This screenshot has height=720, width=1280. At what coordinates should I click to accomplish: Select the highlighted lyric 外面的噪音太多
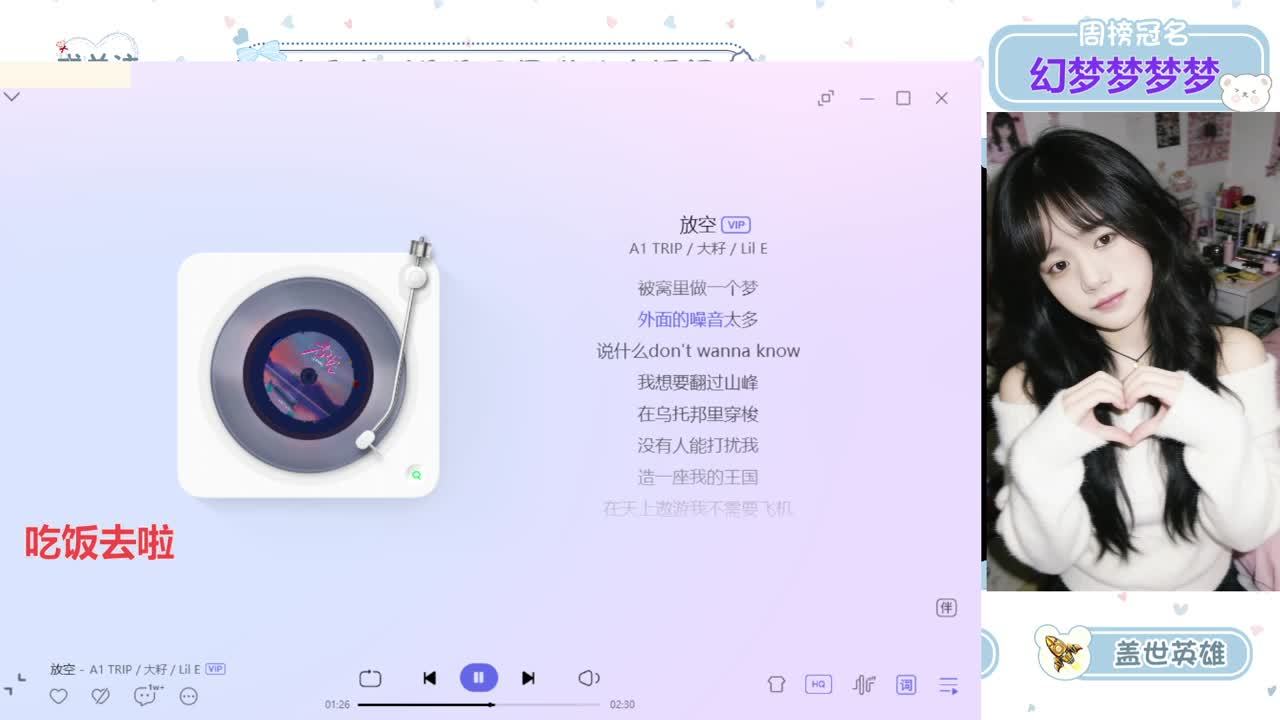click(x=698, y=319)
